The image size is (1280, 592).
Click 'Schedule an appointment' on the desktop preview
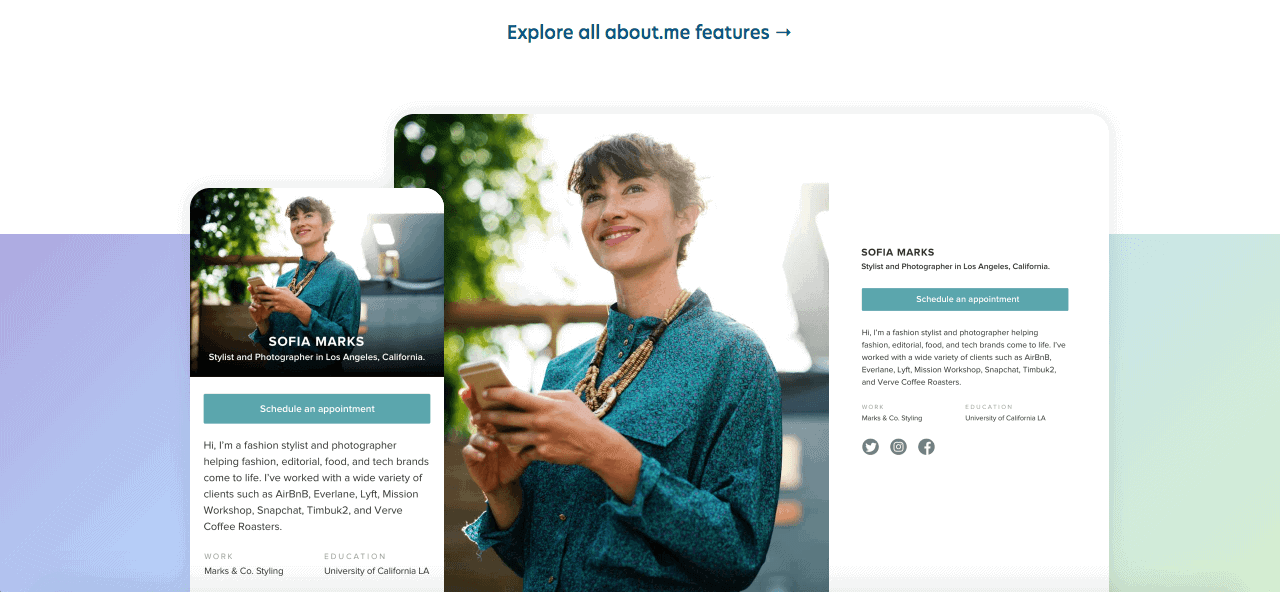click(x=965, y=299)
